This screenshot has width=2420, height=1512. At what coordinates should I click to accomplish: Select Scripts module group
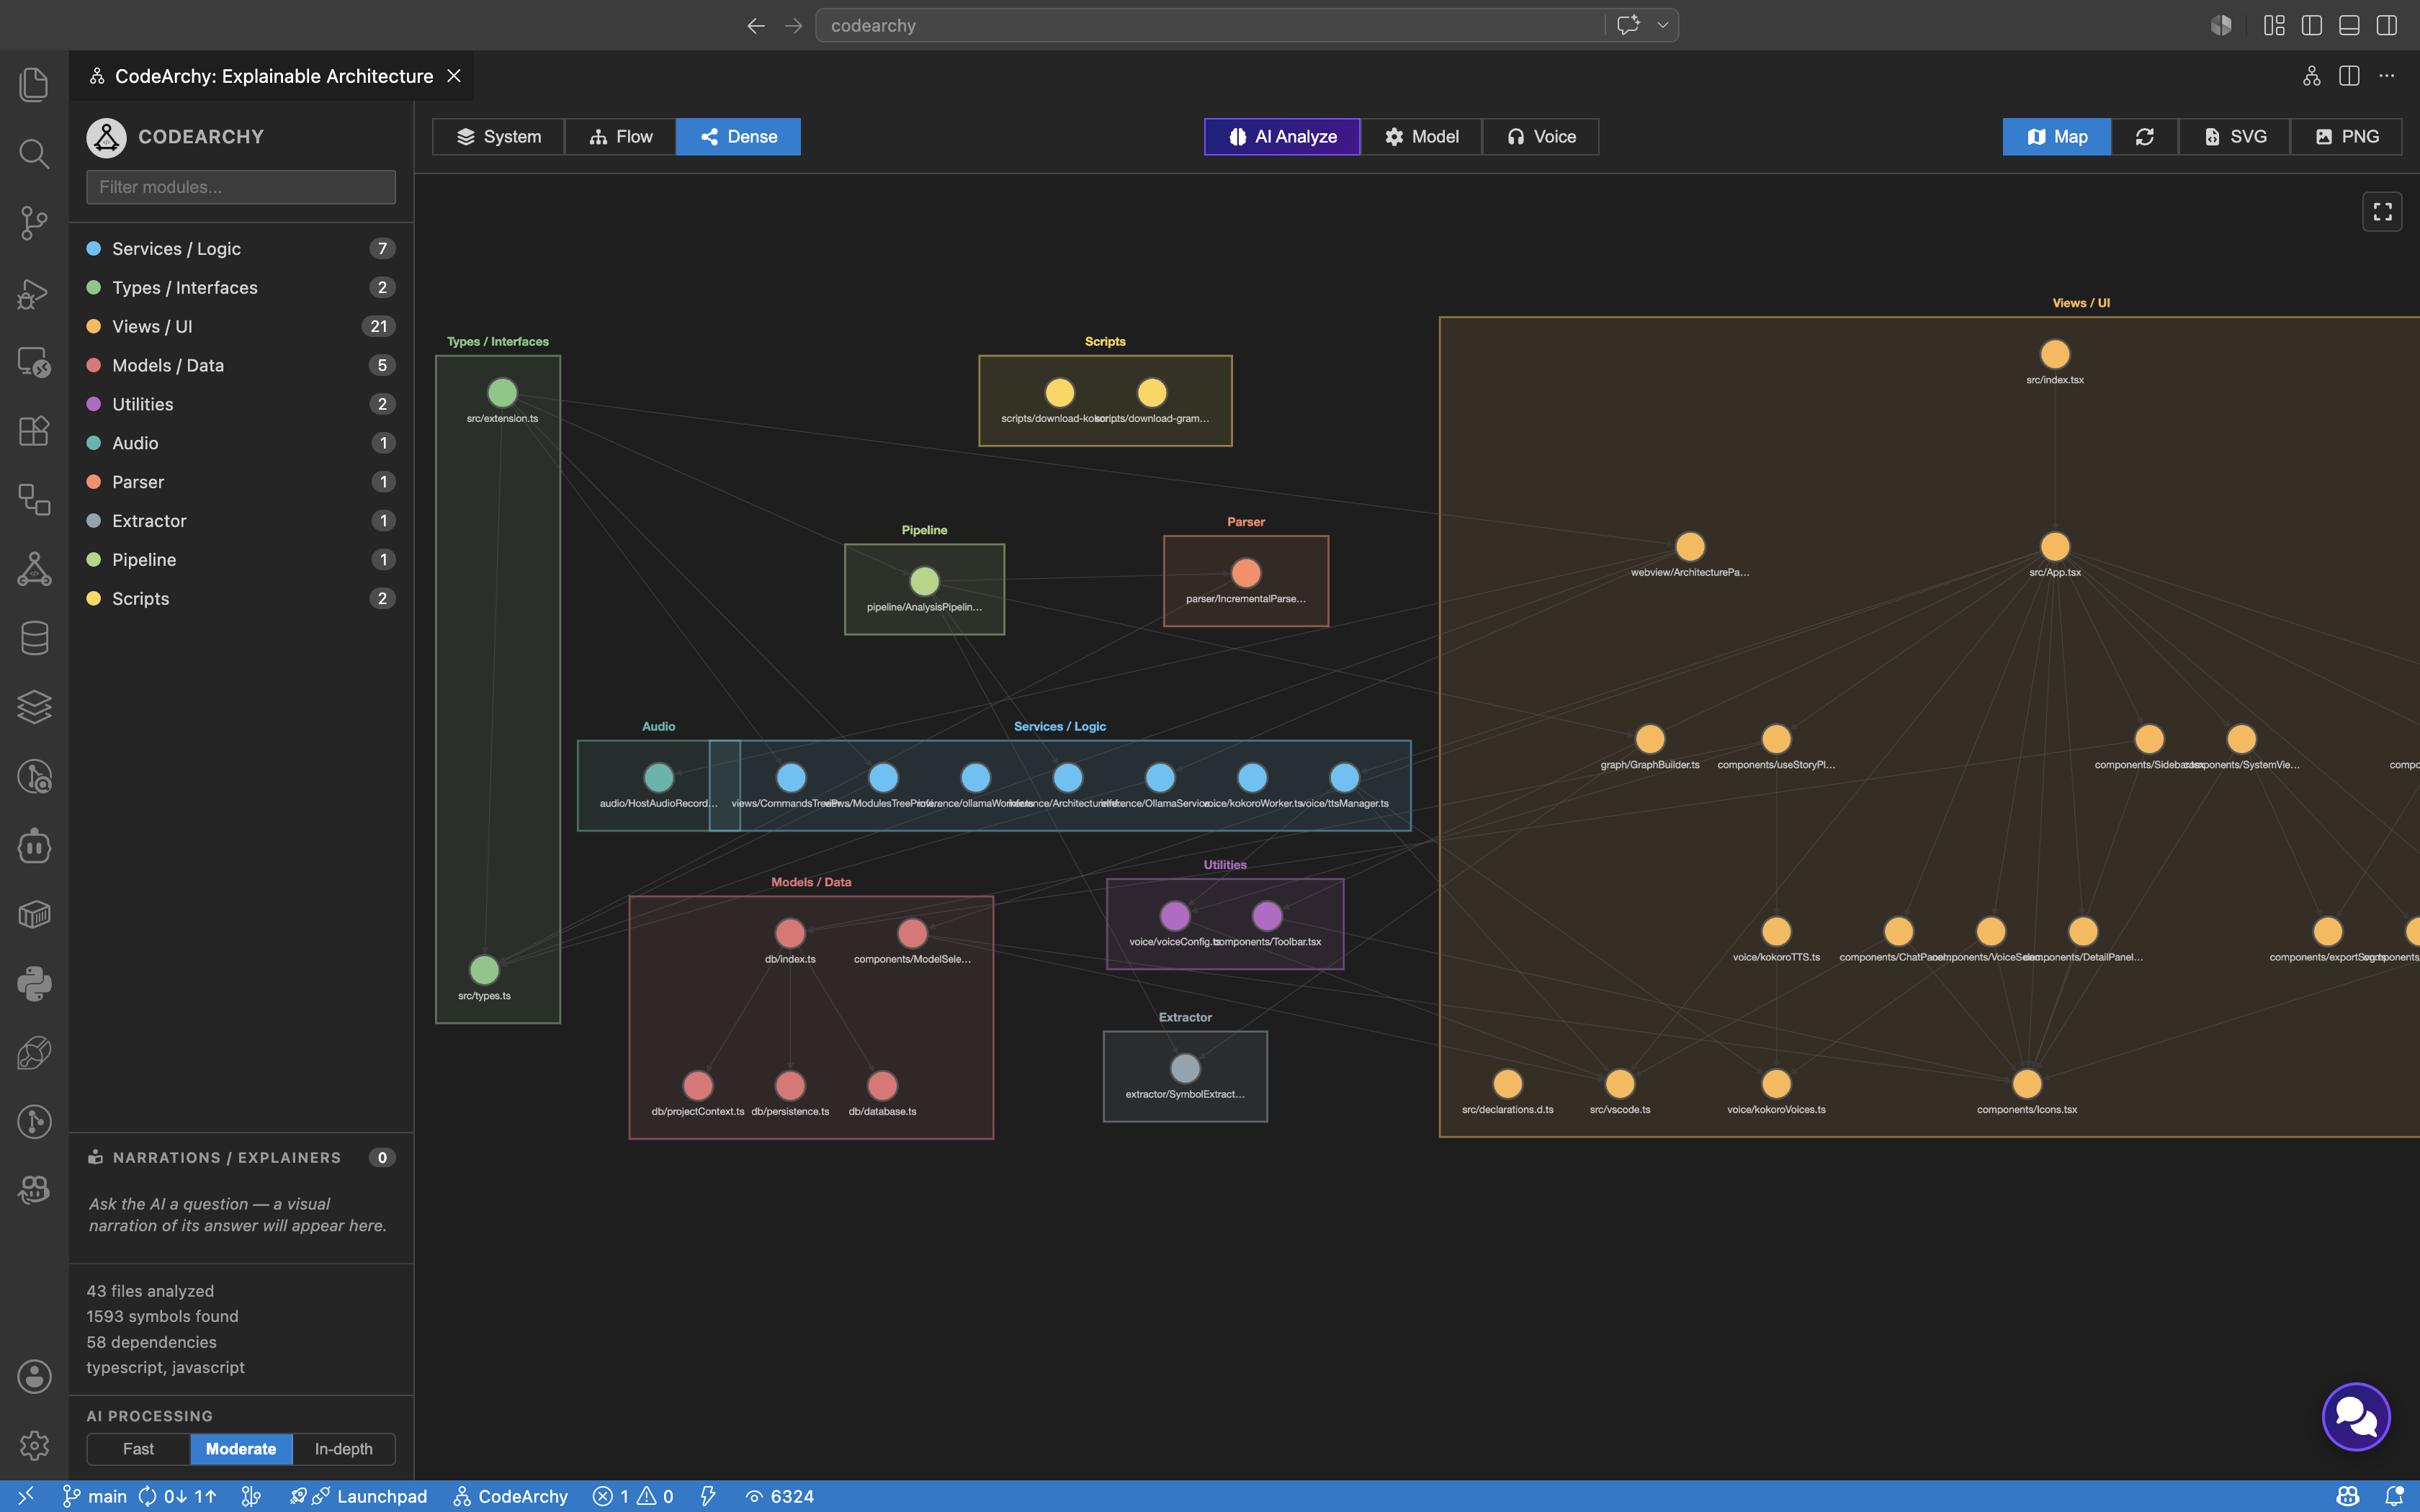(x=241, y=598)
